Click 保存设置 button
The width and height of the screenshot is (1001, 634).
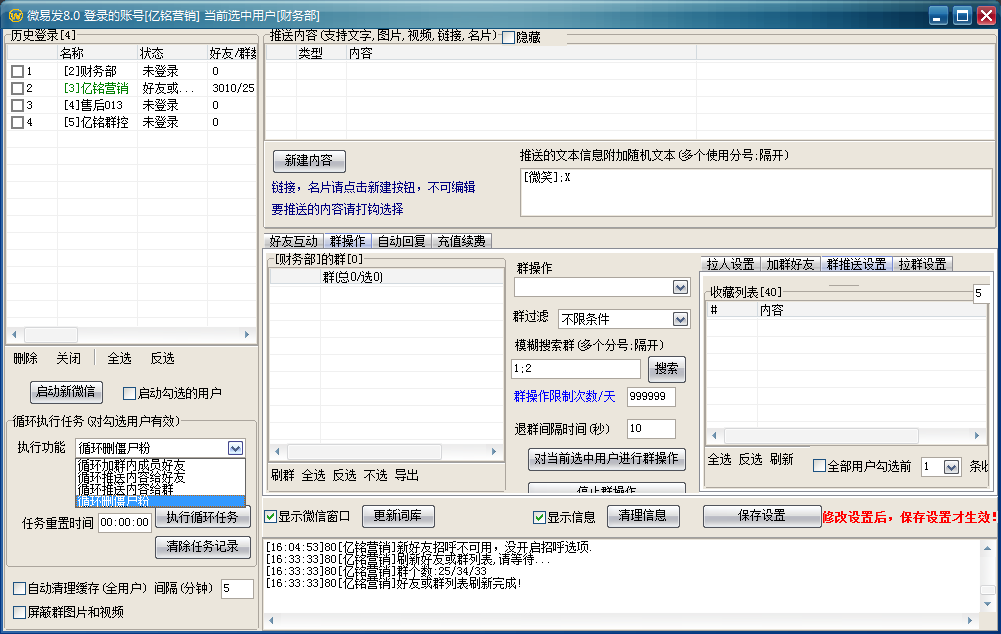(762, 516)
